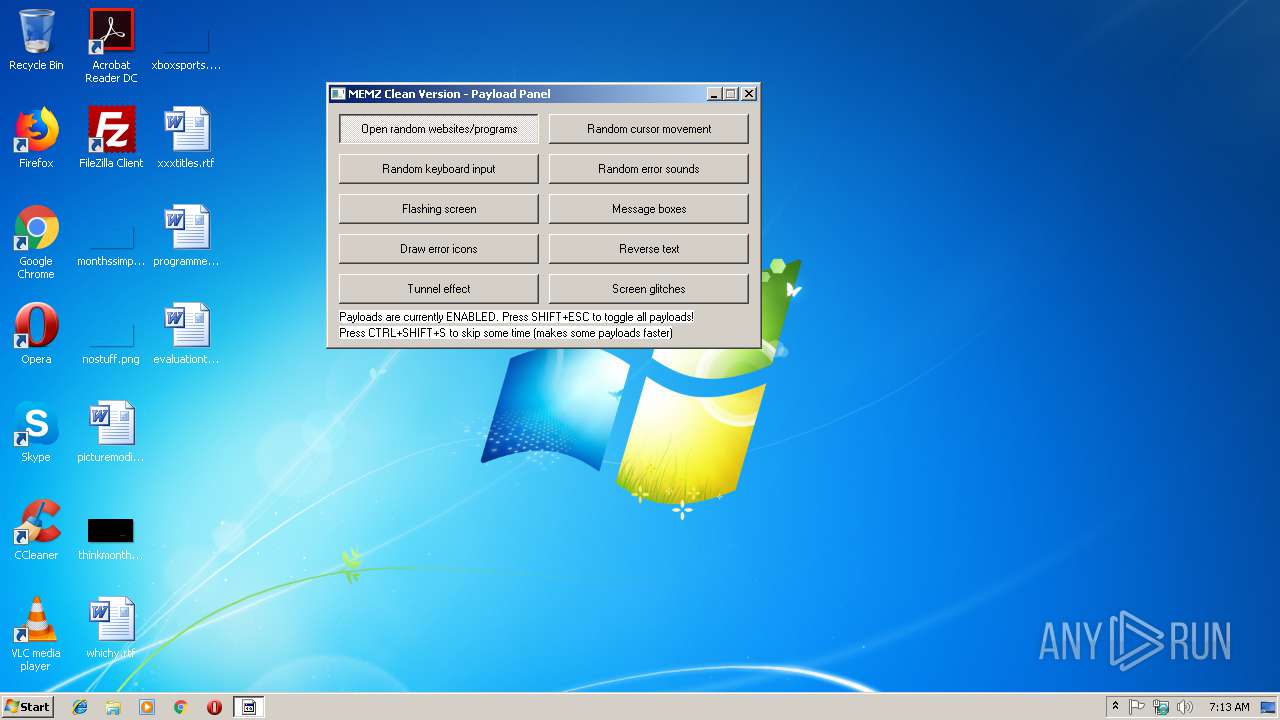Select xxxtitles.rtf document icon
The width and height of the screenshot is (1280, 720).
[x=186, y=138]
